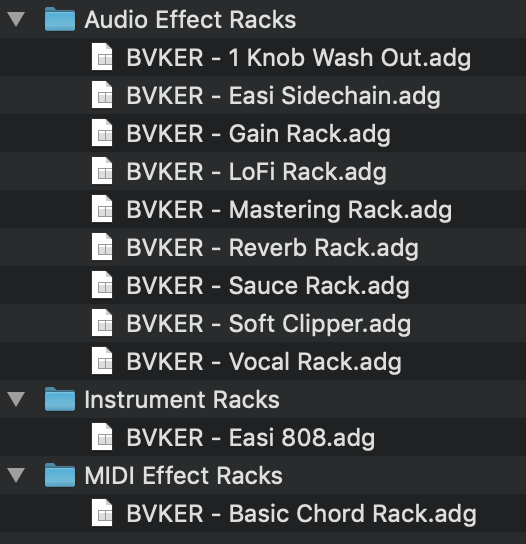This screenshot has height=544, width=526.
Task: Click the MIDI Effect Racks folder icon
Action: (60, 475)
